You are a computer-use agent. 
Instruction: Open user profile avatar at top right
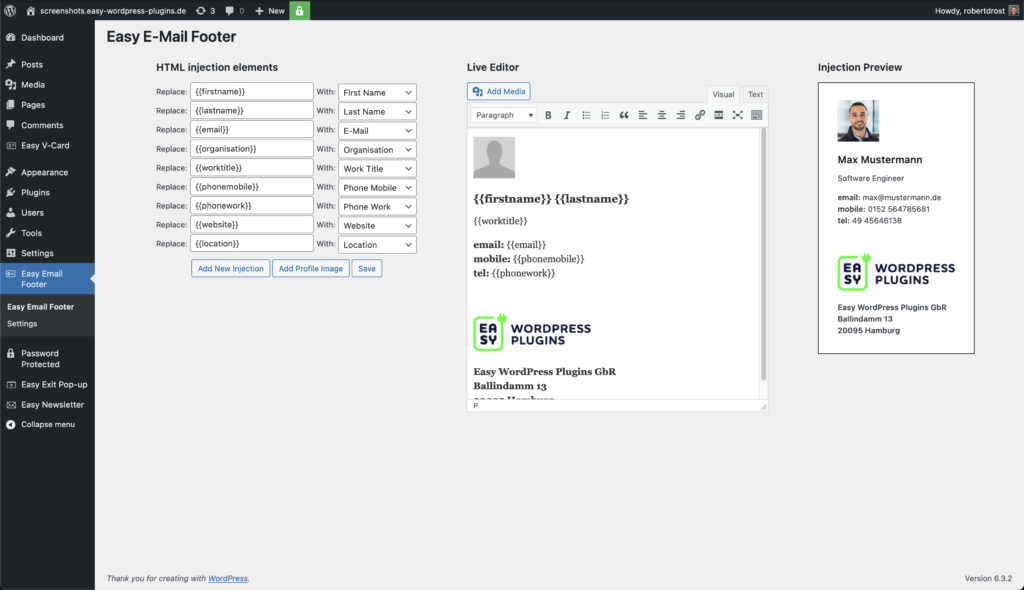(1013, 10)
